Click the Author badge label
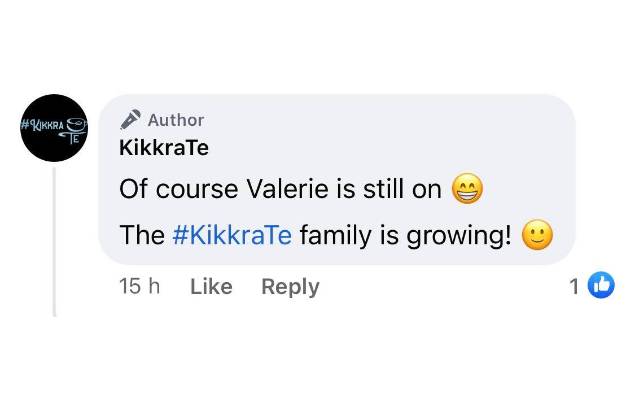 click(175, 120)
